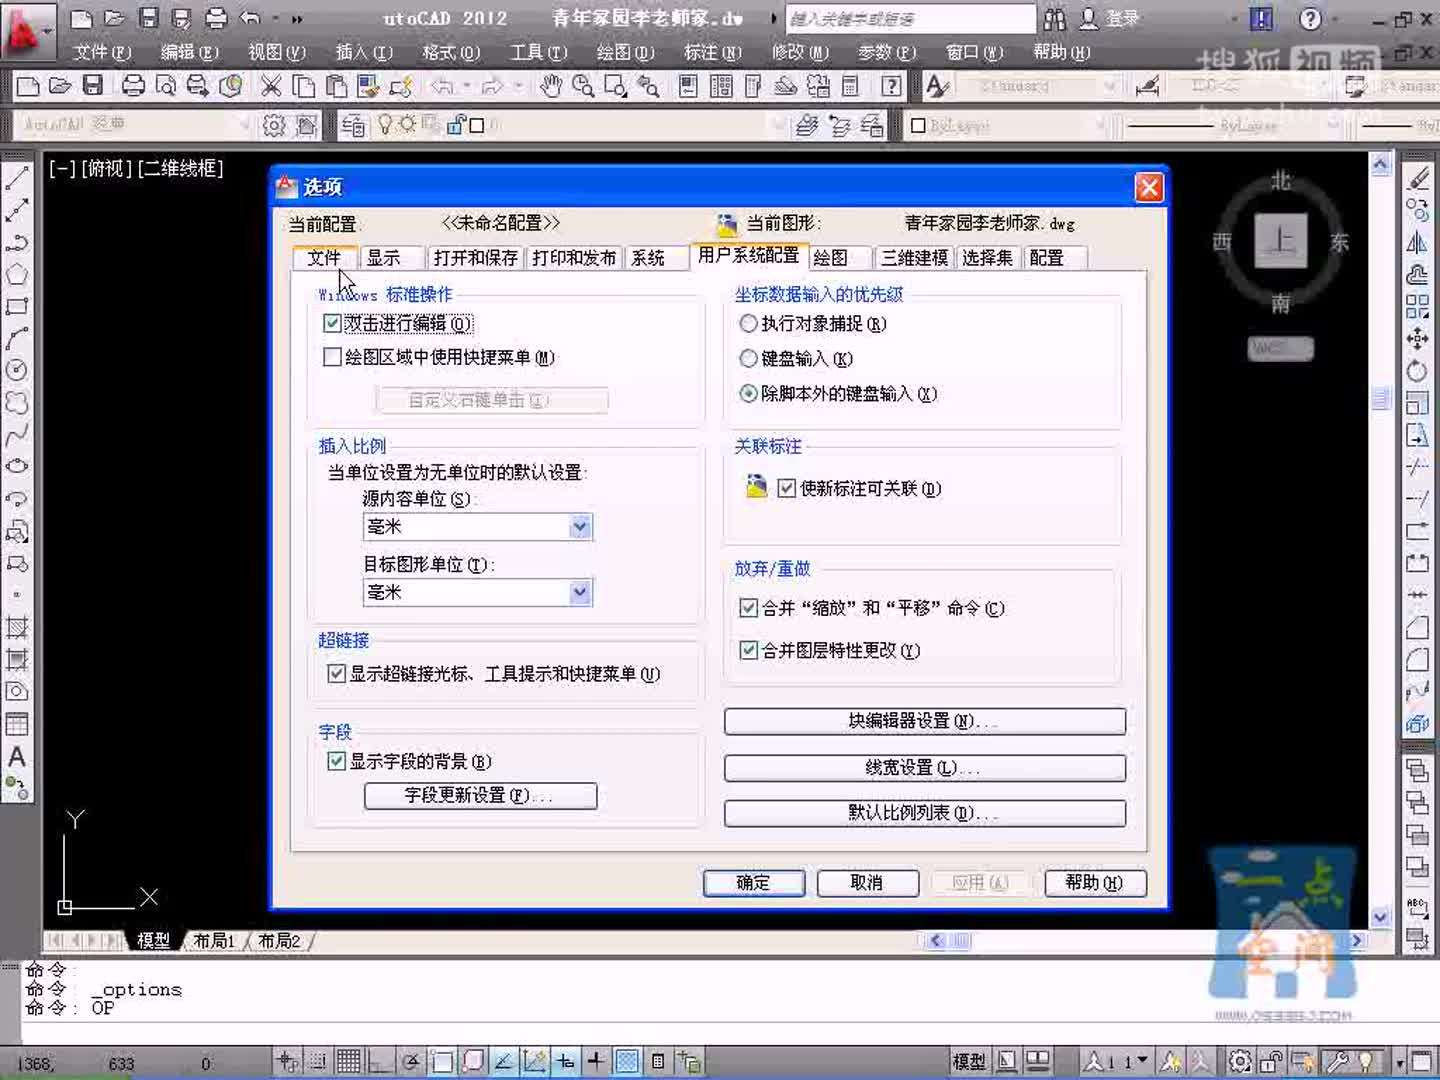Toggle Ortho Mode in the status bar
The image size is (1440, 1080).
(x=379, y=1061)
